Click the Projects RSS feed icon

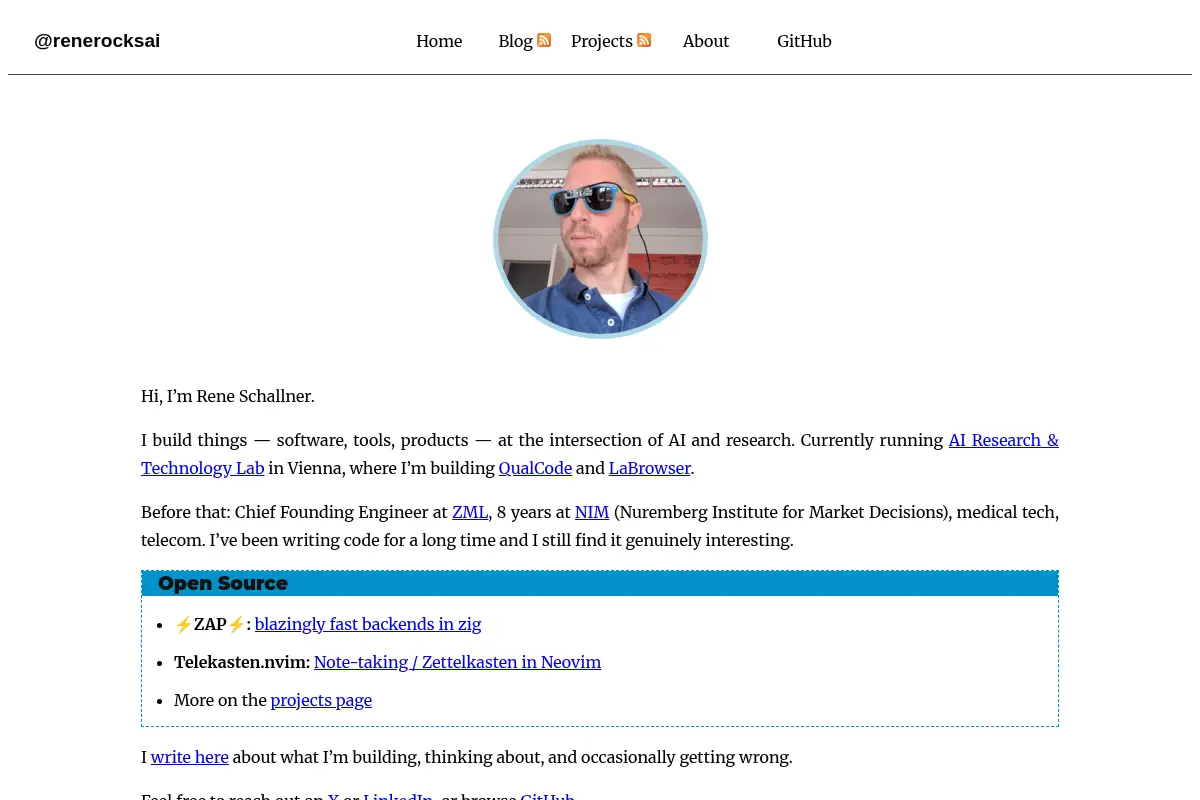click(x=644, y=40)
